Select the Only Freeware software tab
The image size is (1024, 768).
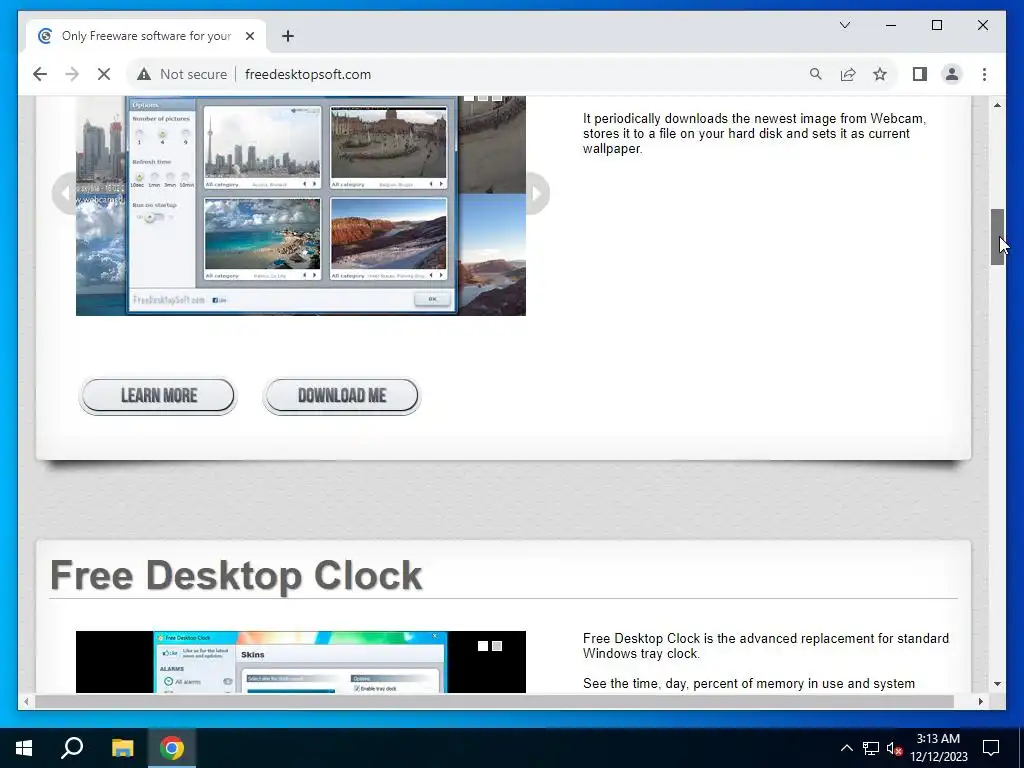click(146, 36)
